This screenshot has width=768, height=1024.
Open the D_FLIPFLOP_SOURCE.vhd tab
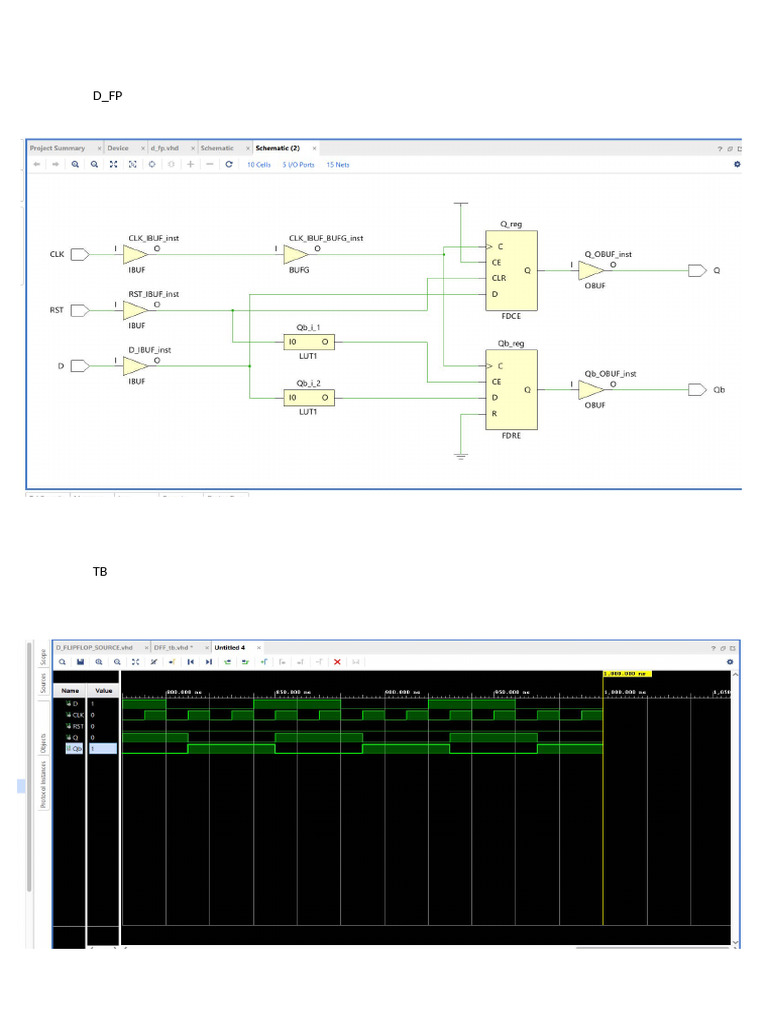(94, 648)
